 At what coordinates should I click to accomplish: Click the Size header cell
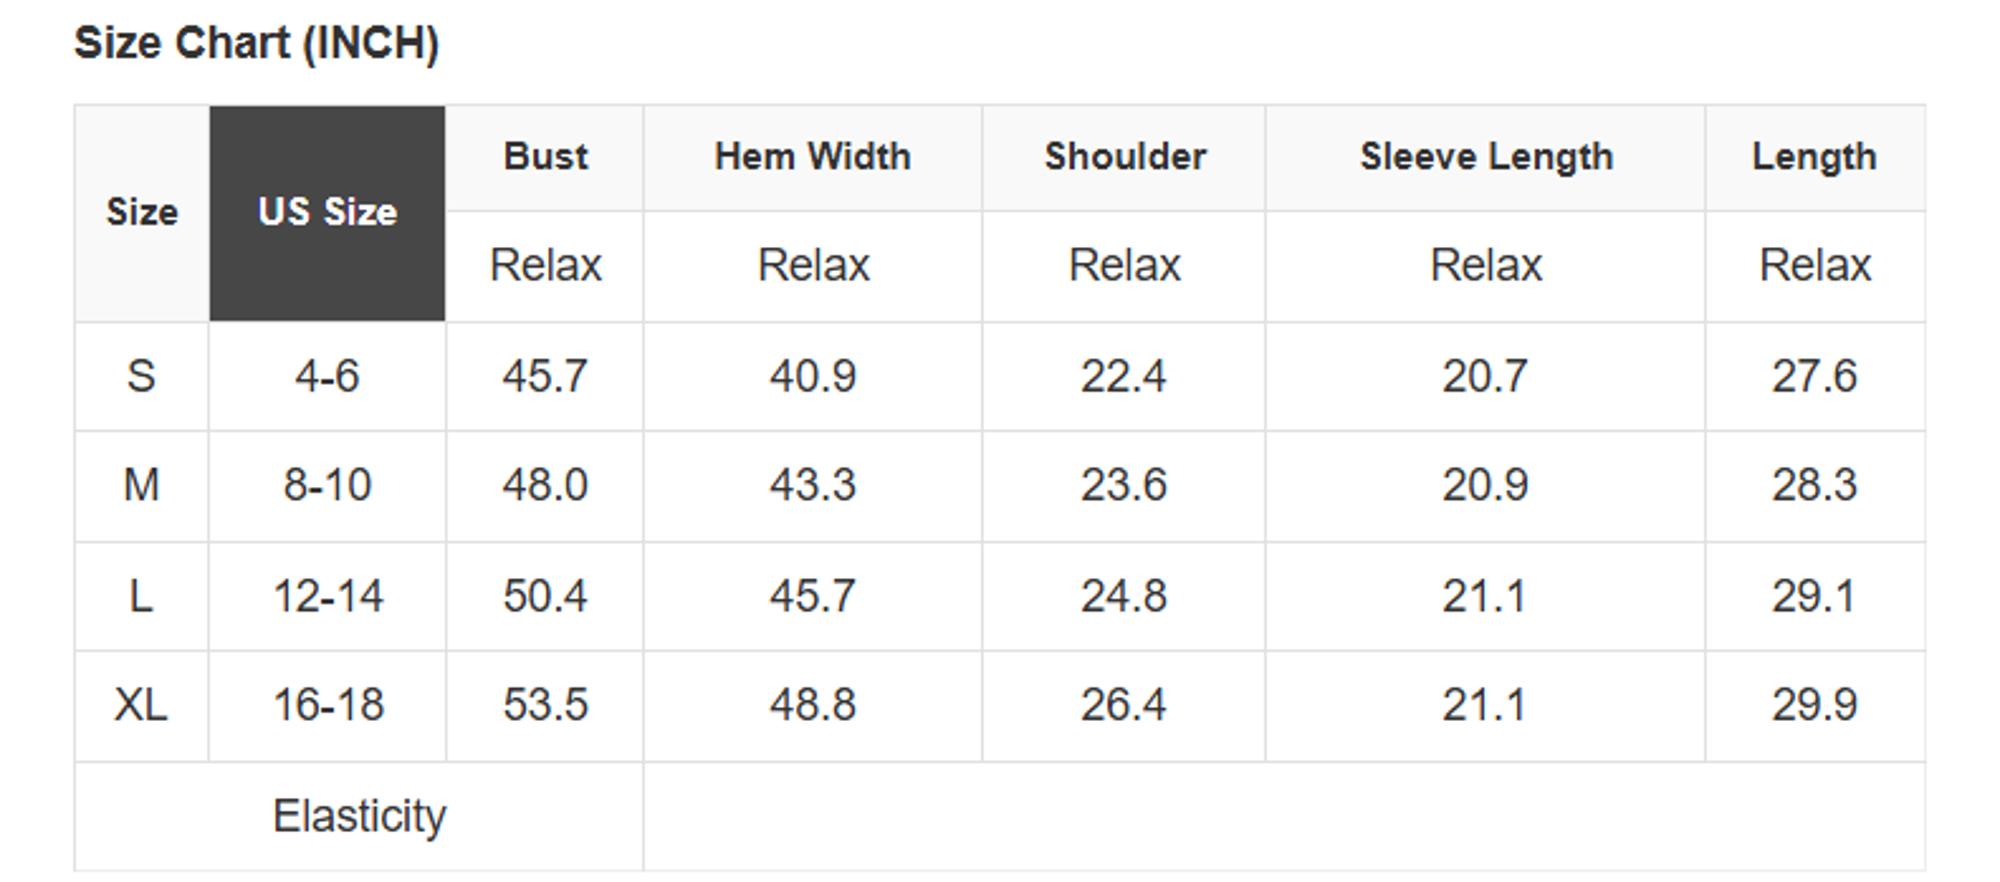coord(142,212)
